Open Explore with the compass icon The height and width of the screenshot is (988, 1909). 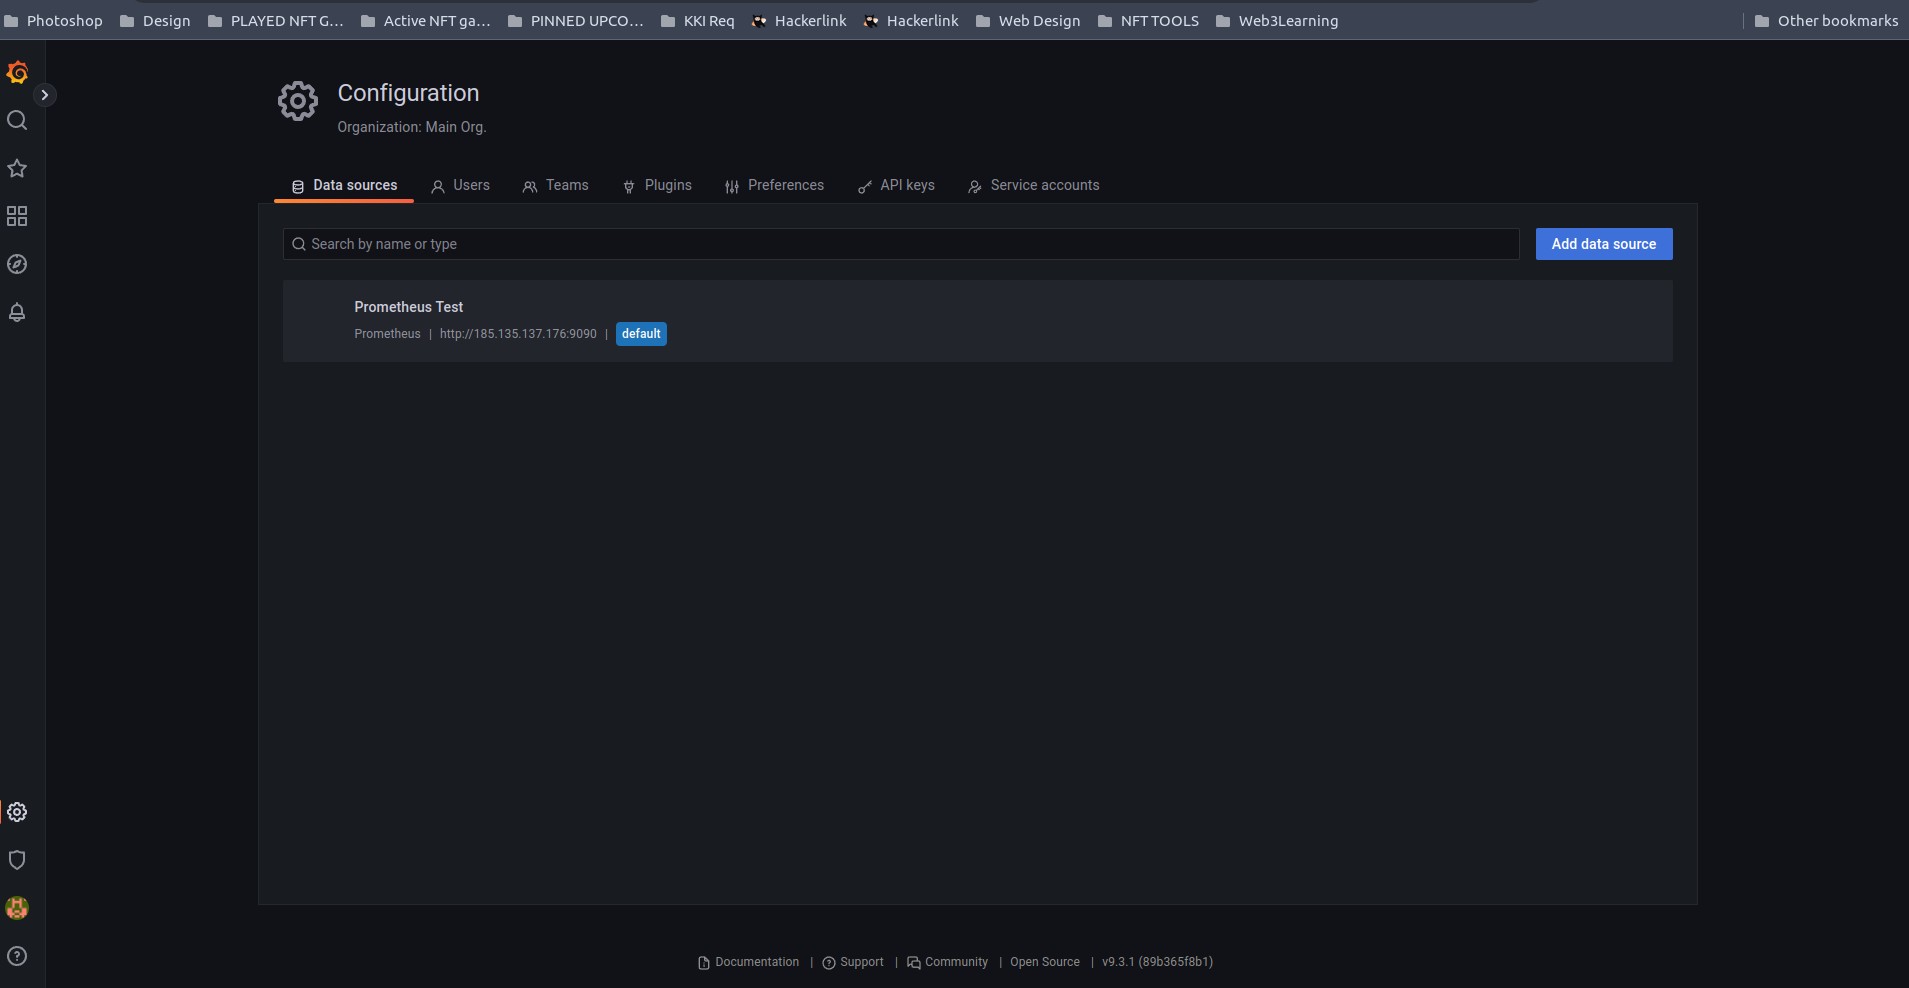point(17,263)
